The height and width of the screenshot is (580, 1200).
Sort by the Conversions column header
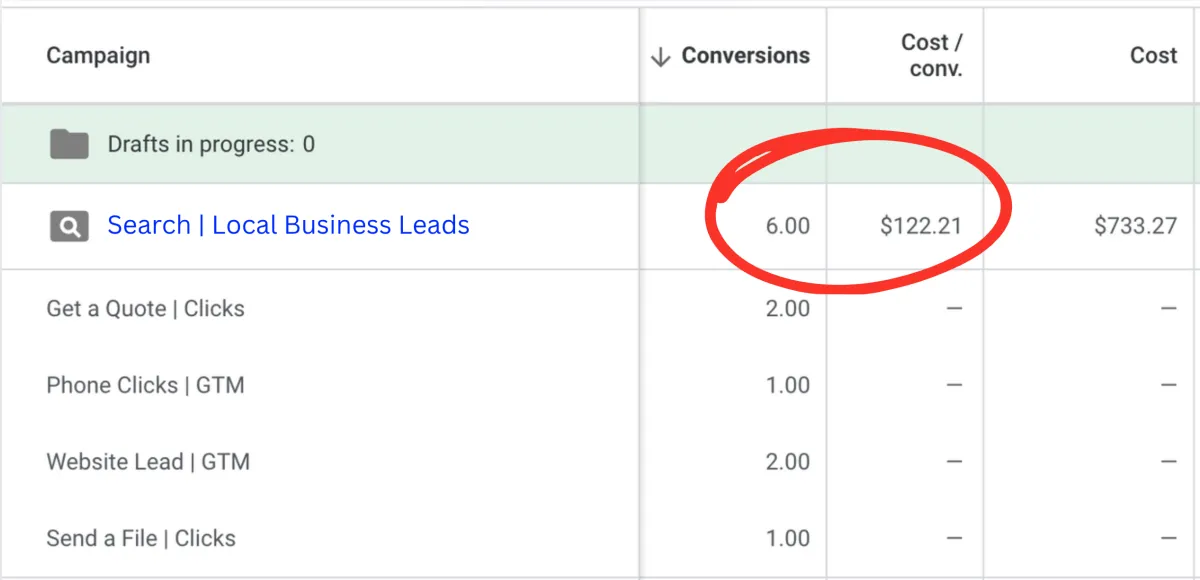745,56
